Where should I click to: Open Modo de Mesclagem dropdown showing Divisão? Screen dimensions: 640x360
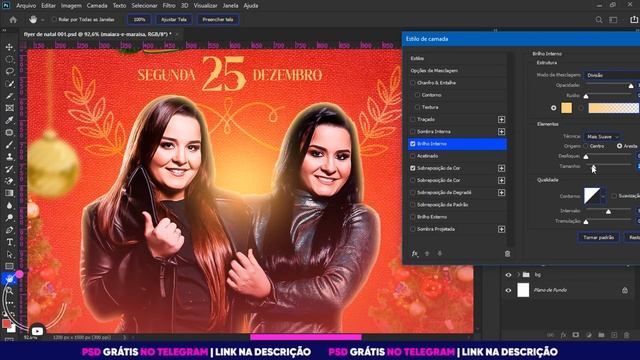point(611,75)
